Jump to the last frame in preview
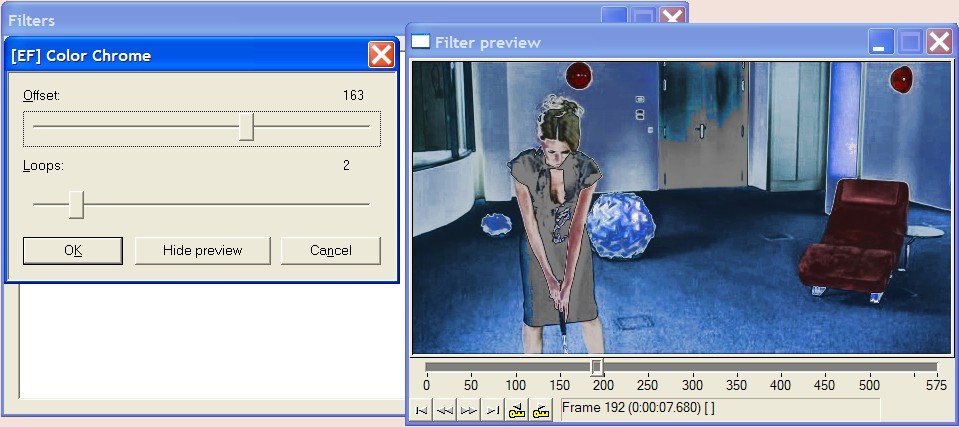The height and width of the screenshot is (427, 959). click(x=494, y=410)
